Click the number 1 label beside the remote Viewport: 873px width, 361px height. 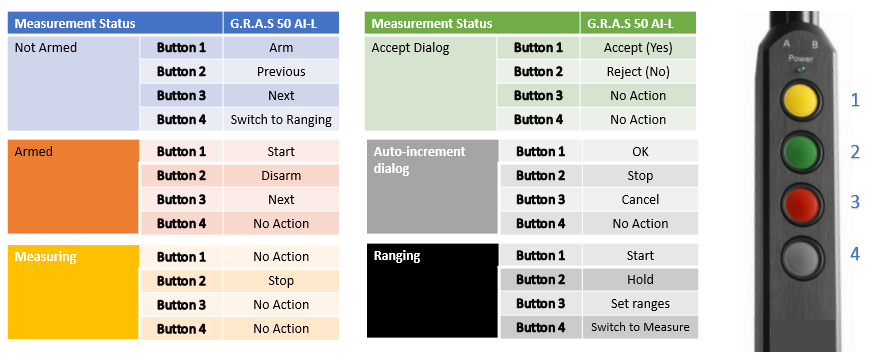point(855,100)
